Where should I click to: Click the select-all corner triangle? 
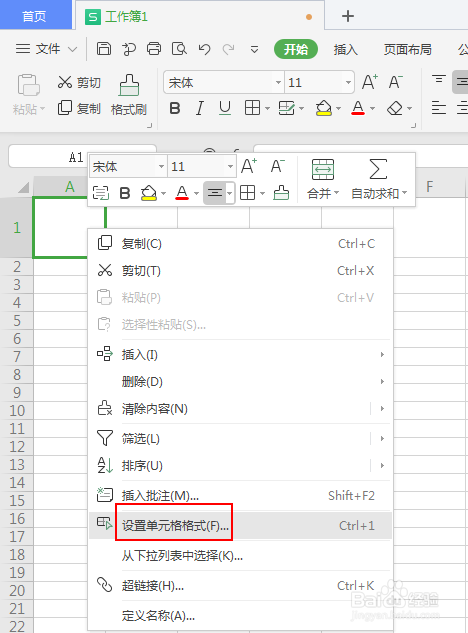[x=23, y=187]
